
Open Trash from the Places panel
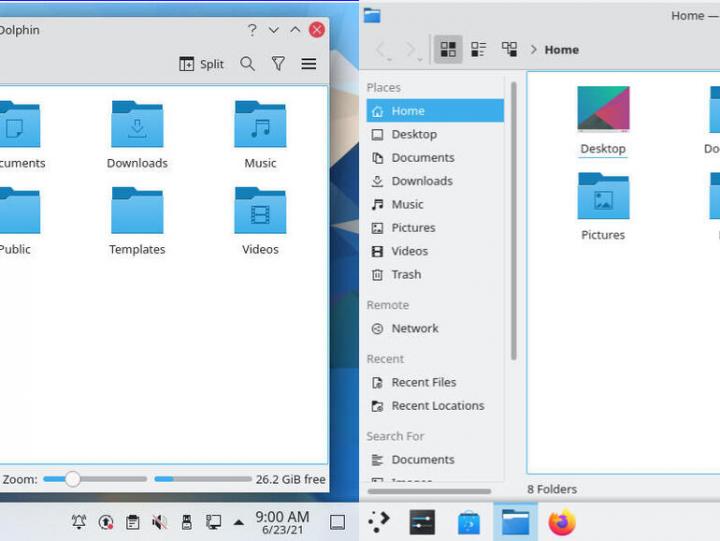[406, 274]
